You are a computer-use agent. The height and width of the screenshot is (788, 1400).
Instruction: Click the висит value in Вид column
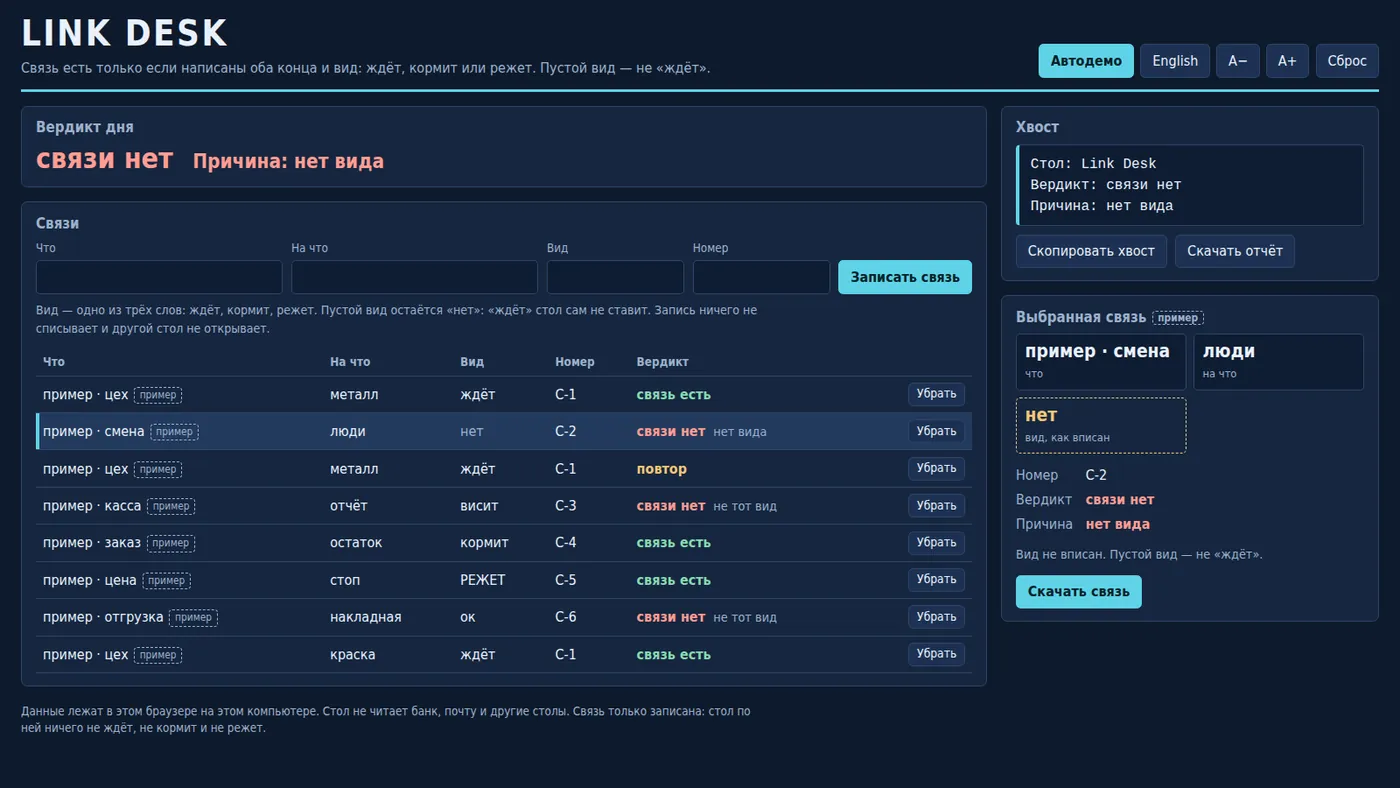479,506
